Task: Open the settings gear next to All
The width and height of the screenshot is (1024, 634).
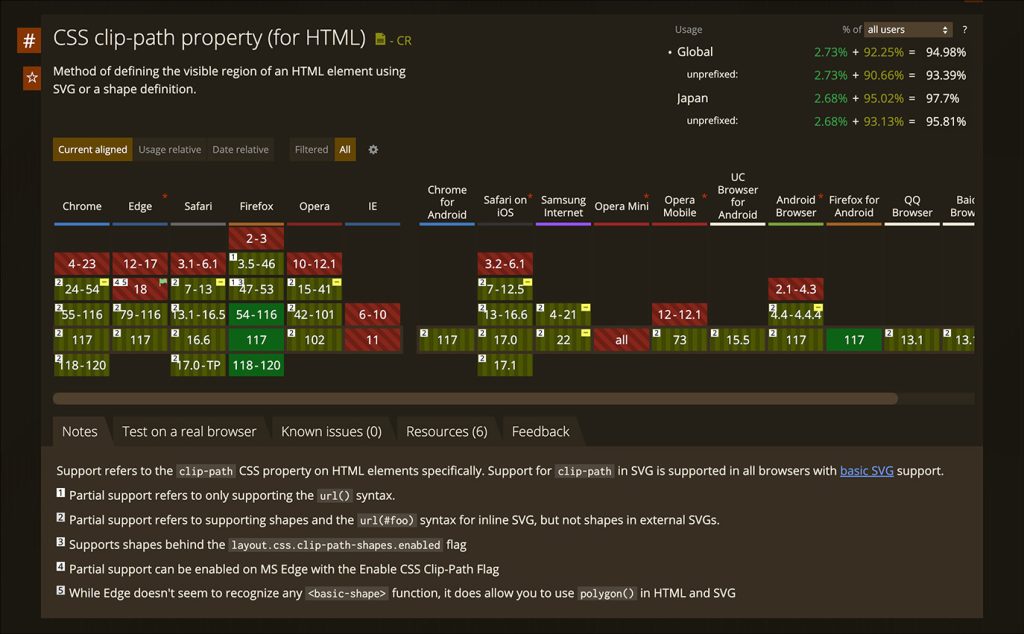Action: [373, 150]
